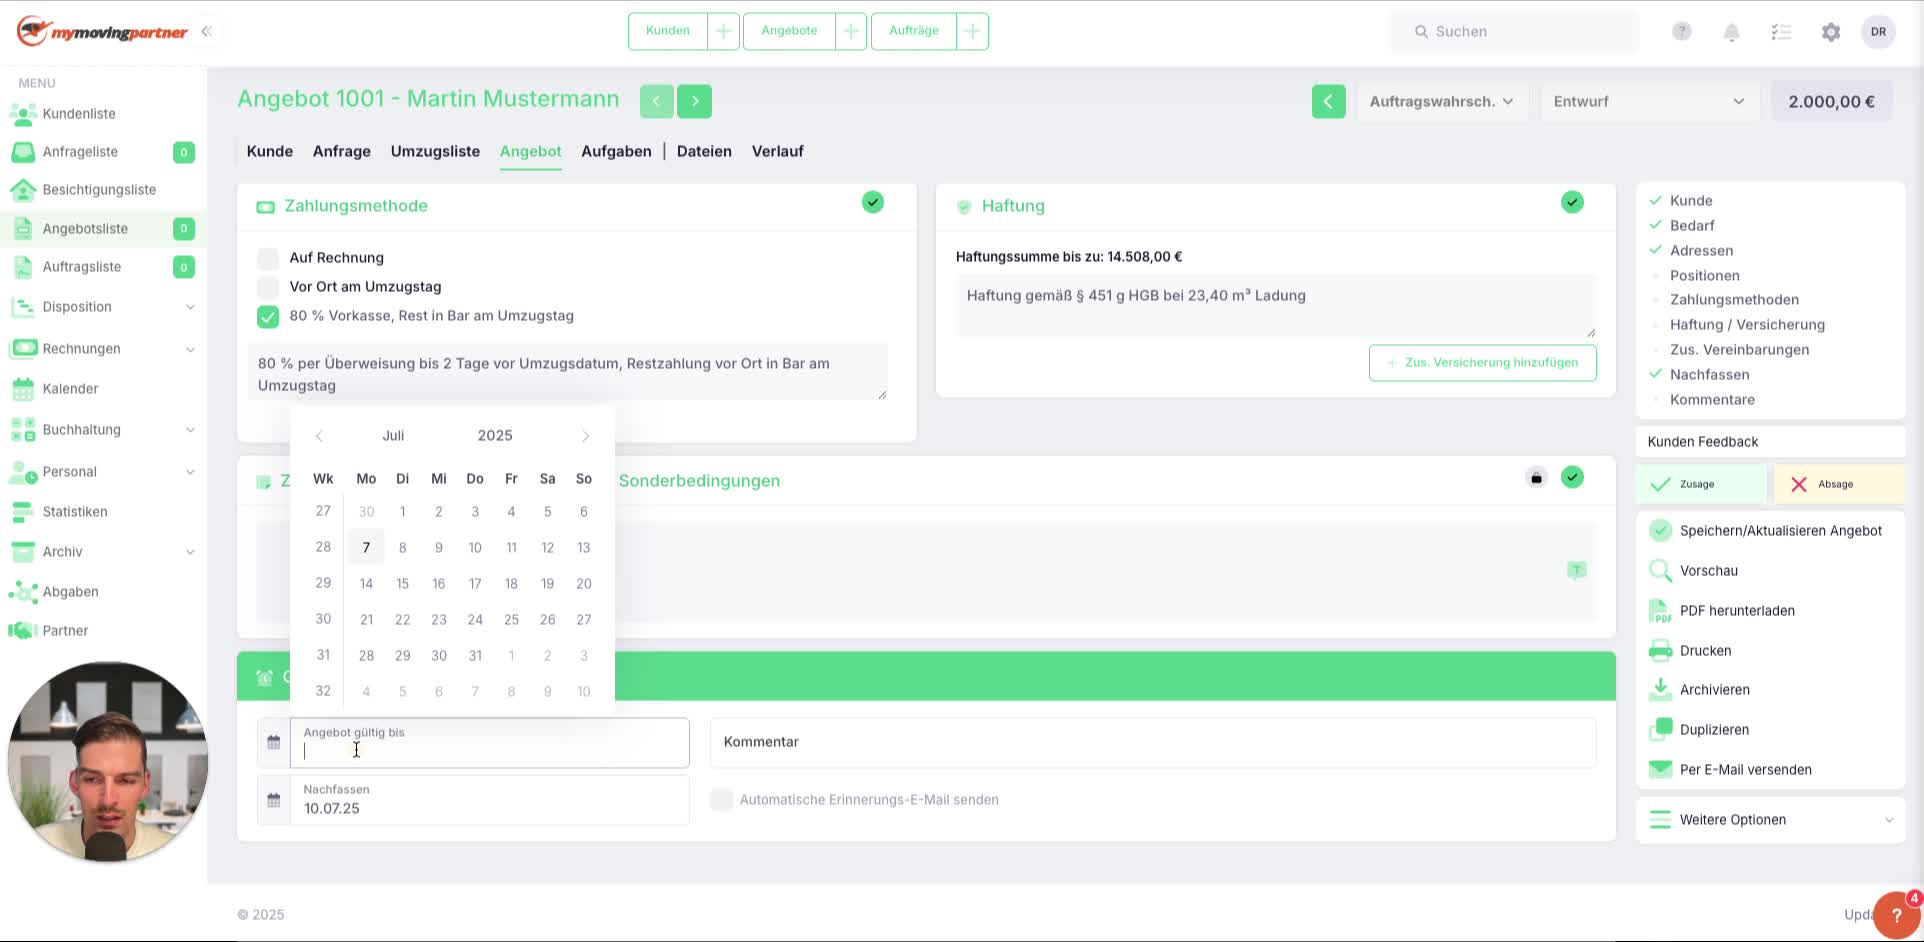Switch to the Dateien tab

(x=704, y=152)
